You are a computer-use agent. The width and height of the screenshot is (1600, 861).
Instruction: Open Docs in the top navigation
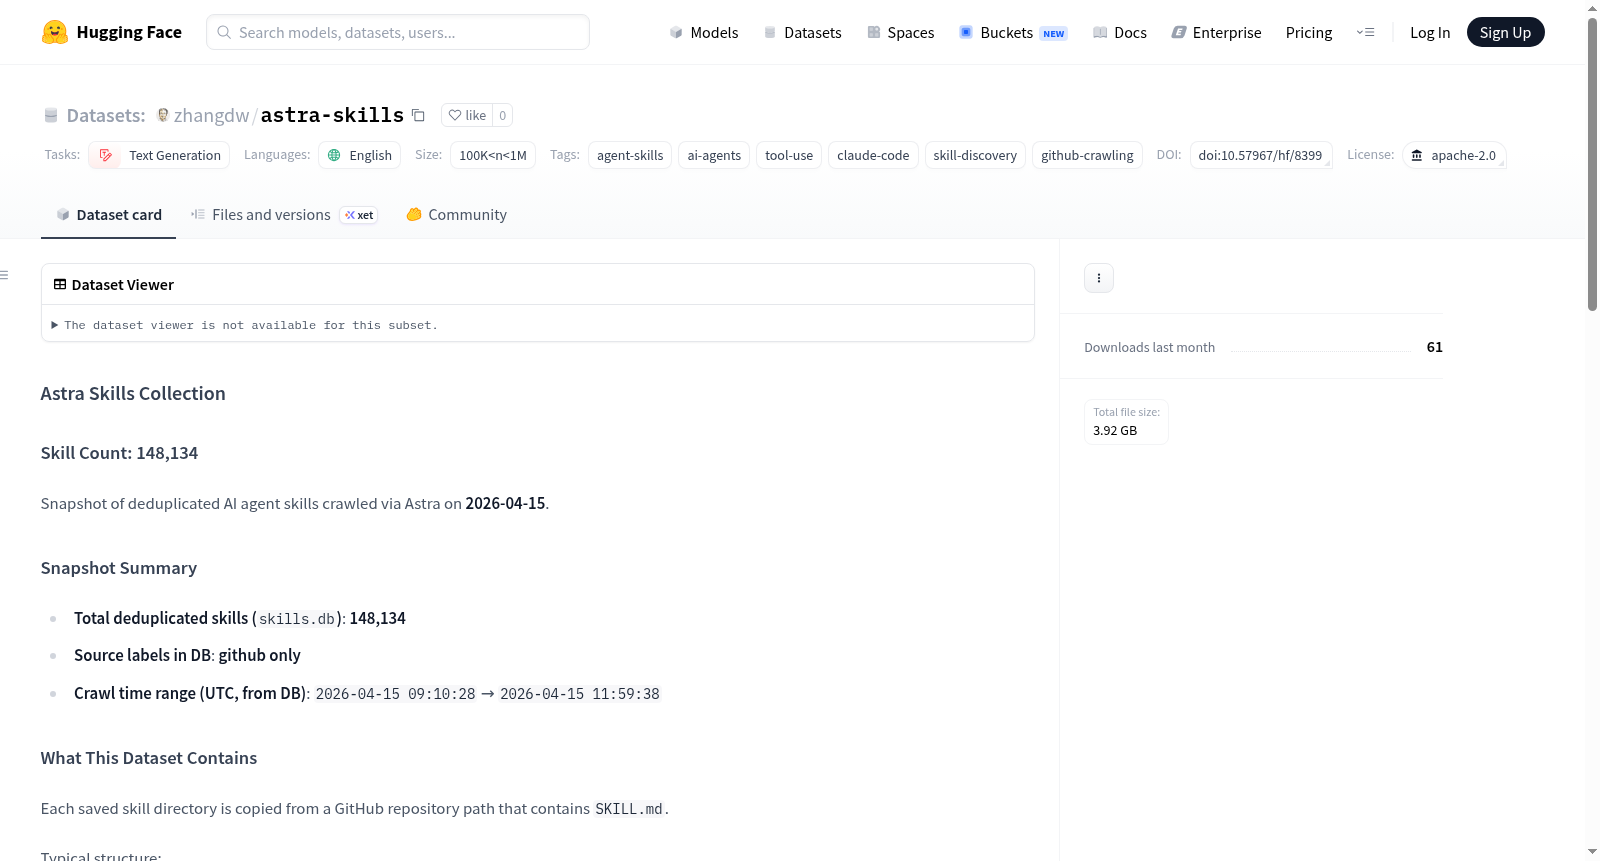click(1120, 32)
